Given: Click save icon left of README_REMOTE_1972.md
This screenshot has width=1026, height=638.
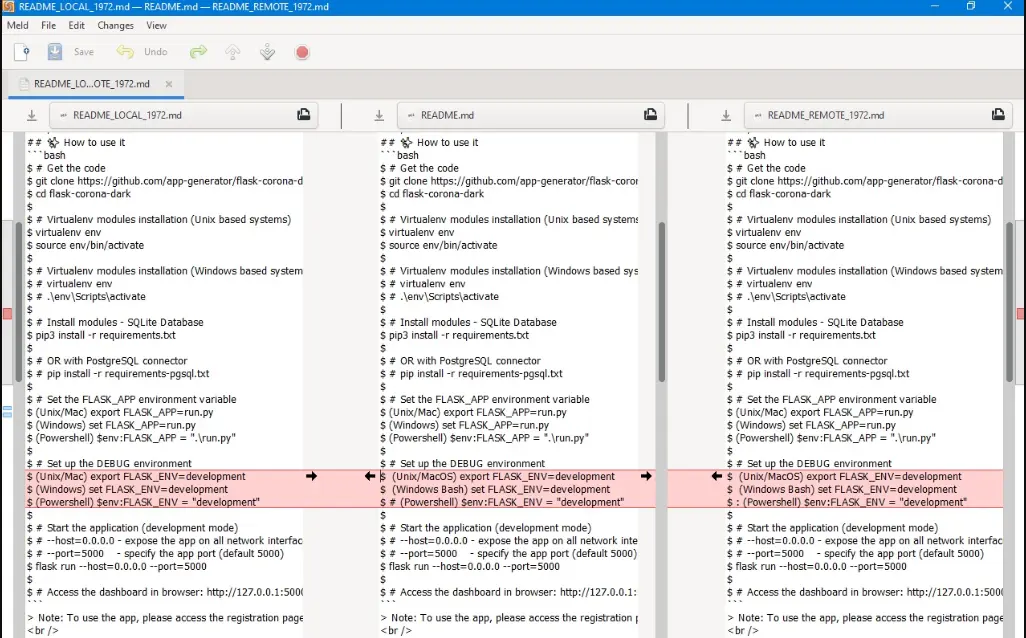Looking at the screenshot, I should coord(726,116).
